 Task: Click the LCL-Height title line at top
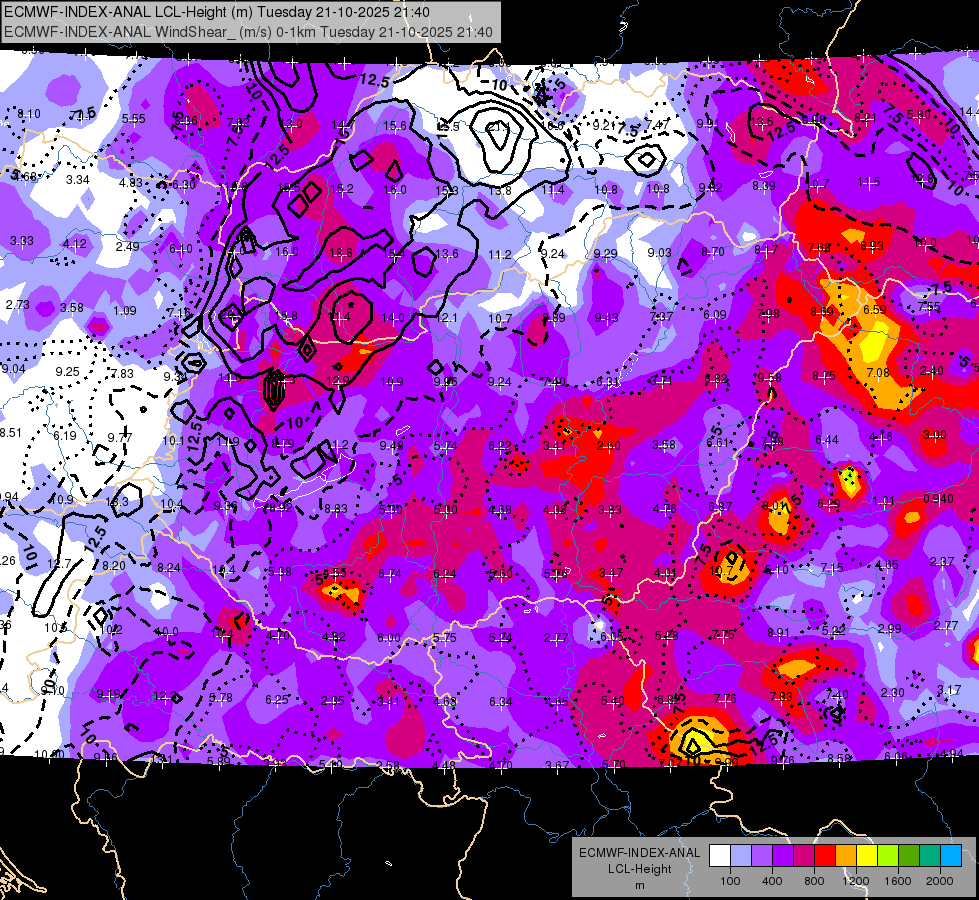(x=217, y=11)
